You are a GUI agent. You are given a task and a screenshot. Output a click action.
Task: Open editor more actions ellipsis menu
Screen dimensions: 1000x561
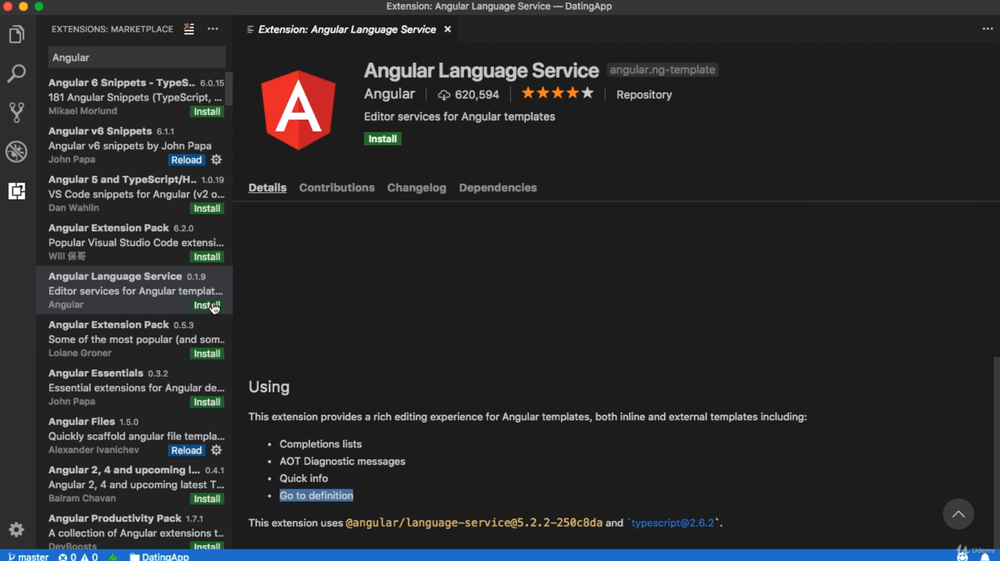987,30
